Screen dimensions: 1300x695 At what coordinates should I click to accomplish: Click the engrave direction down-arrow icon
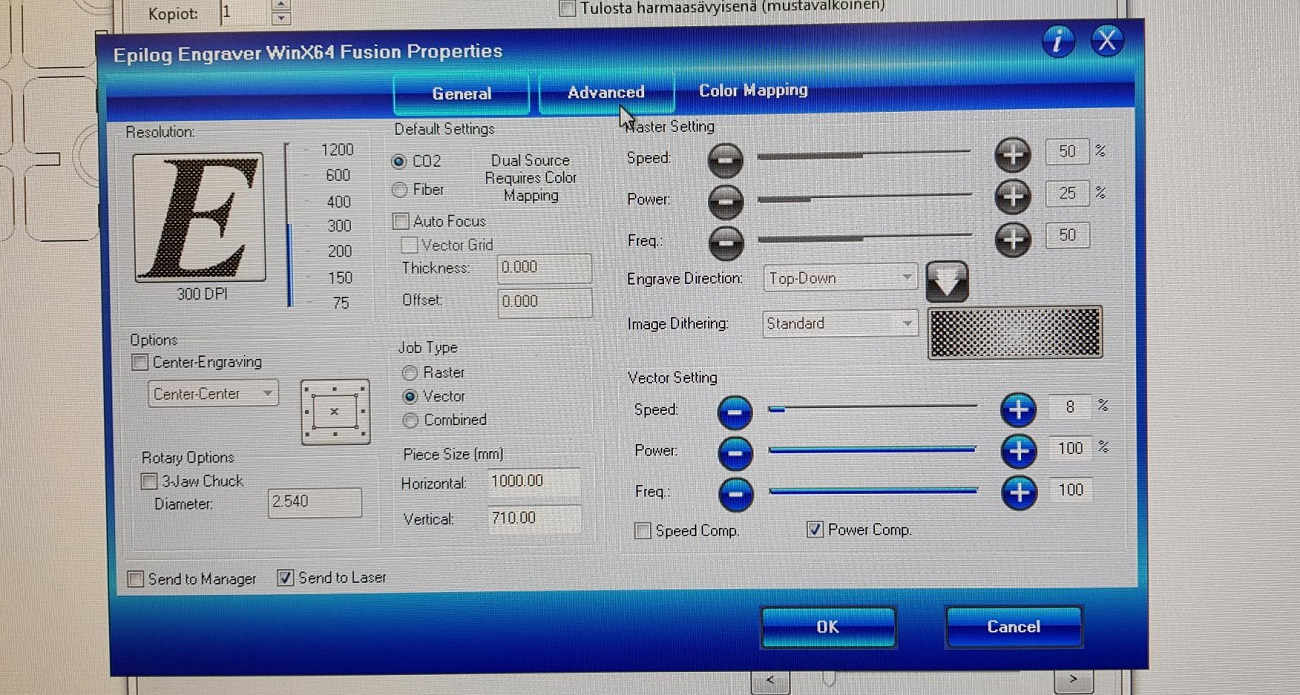click(947, 281)
